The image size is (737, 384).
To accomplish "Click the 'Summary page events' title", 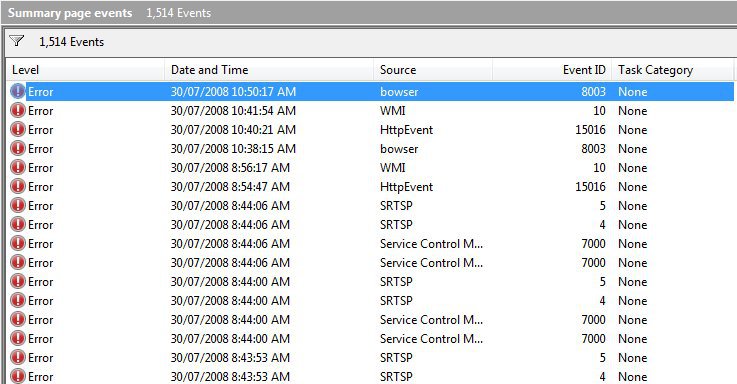I will pos(70,13).
